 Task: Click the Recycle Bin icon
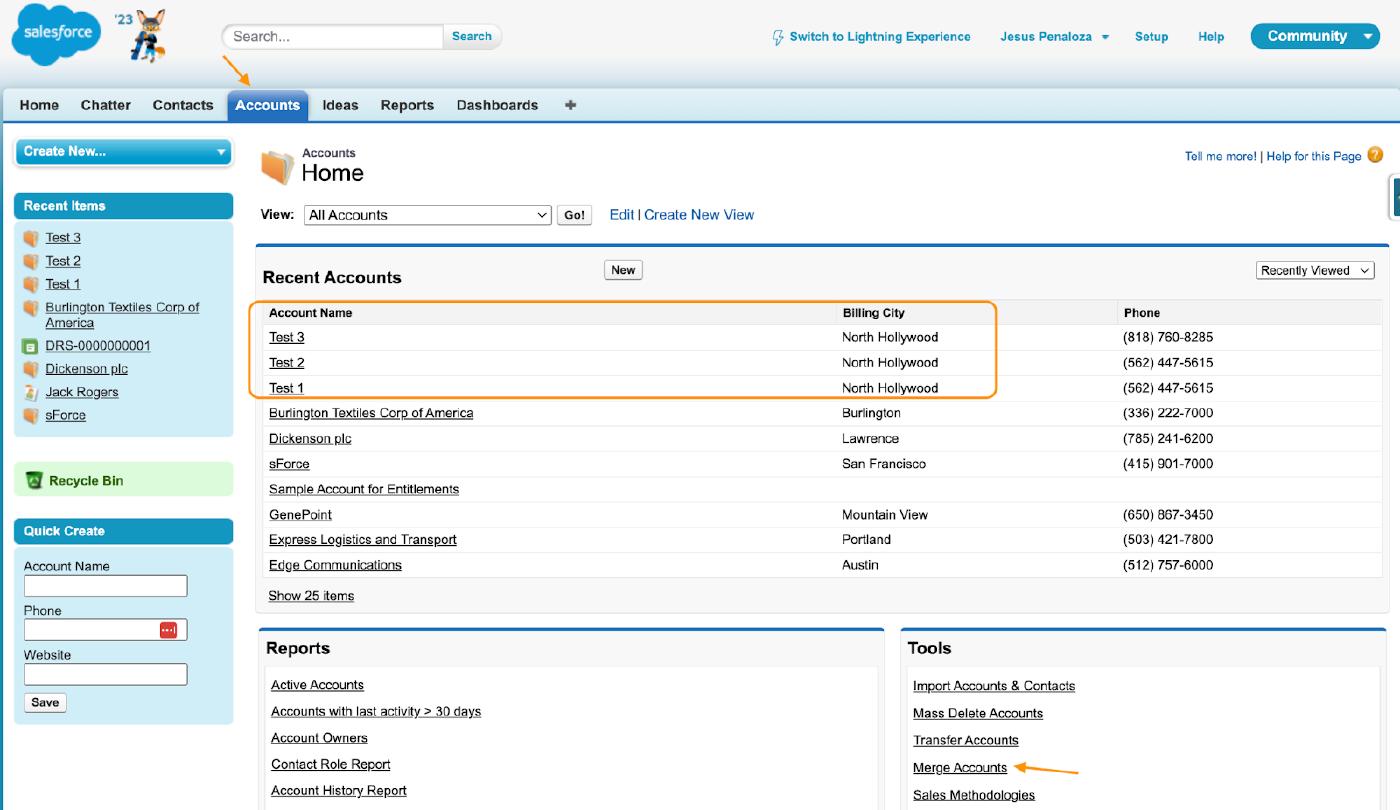(34, 481)
